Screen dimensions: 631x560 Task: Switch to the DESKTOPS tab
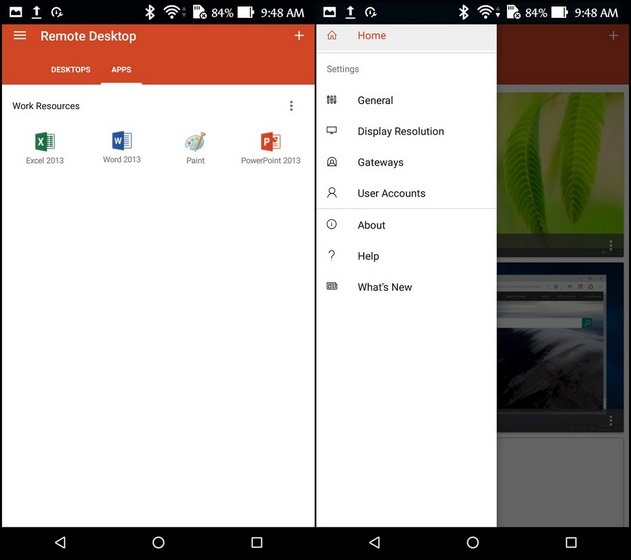[x=70, y=70]
